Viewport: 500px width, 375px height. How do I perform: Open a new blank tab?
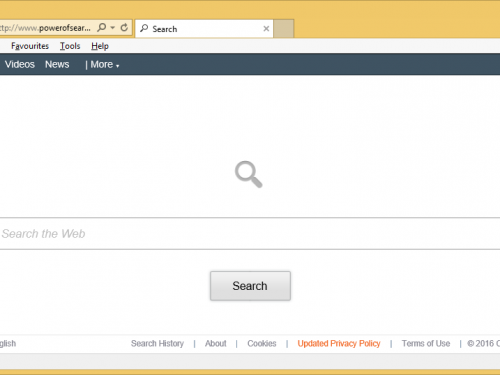[284, 29]
